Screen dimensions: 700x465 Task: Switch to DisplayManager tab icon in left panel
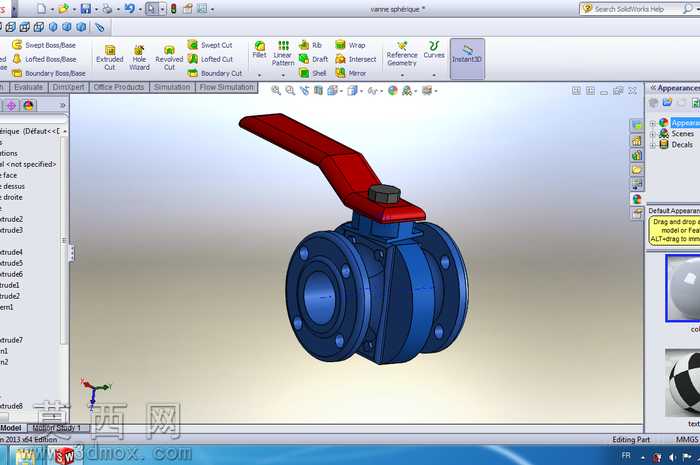tap(28, 105)
